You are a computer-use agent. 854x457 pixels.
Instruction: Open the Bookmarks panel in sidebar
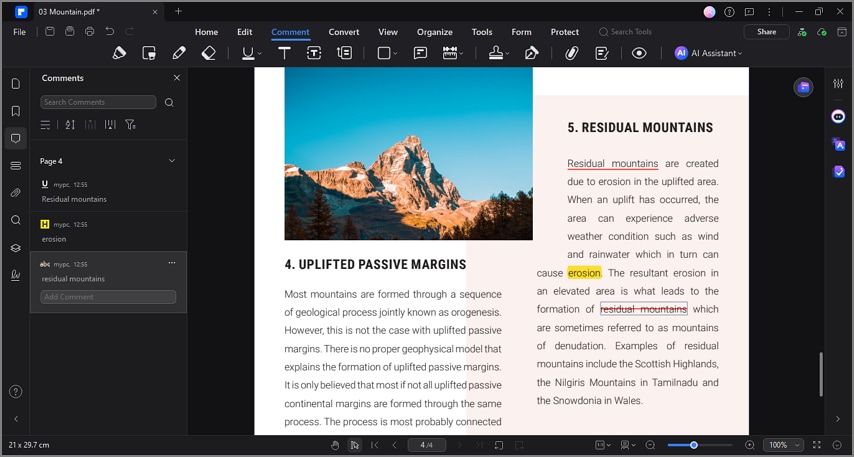16,111
